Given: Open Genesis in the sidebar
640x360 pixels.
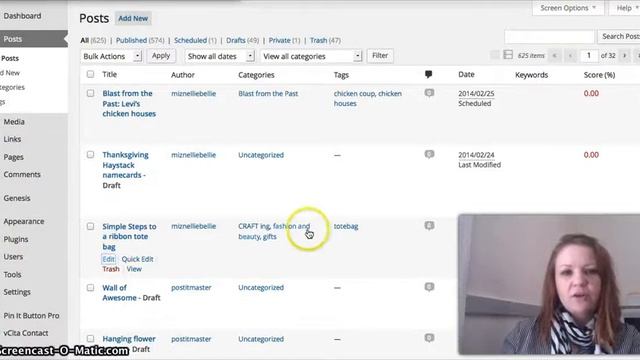Looking at the screenshot, I should pos(17,198).
